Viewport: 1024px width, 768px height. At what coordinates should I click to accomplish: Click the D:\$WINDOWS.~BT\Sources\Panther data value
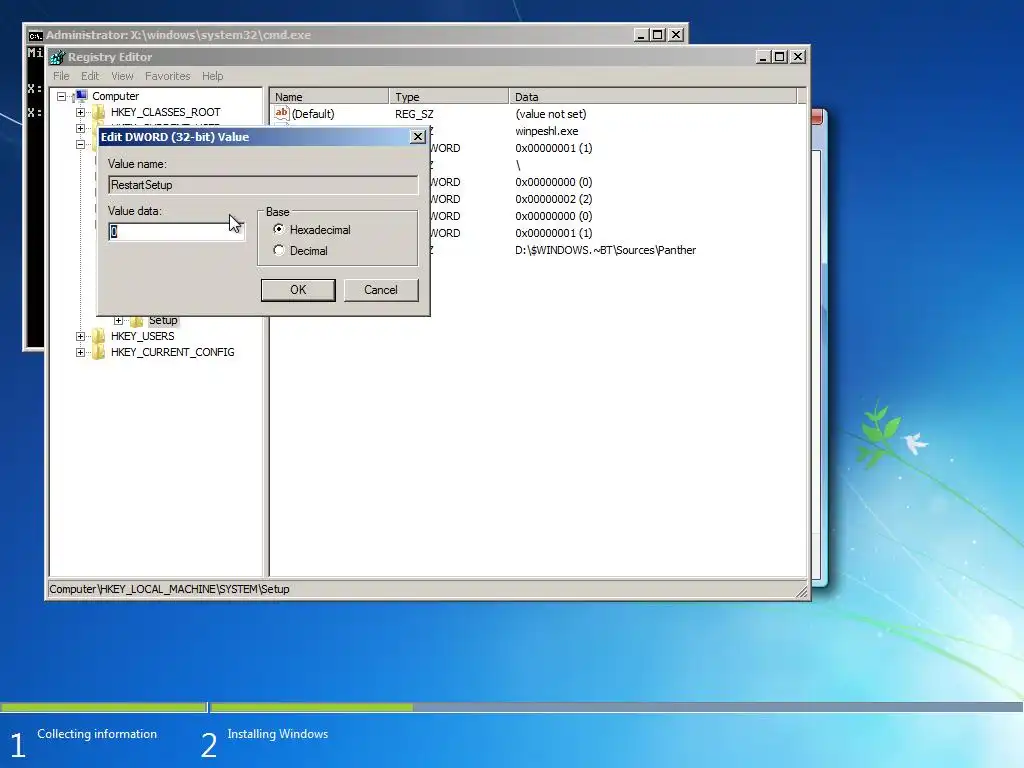[605, 250]
